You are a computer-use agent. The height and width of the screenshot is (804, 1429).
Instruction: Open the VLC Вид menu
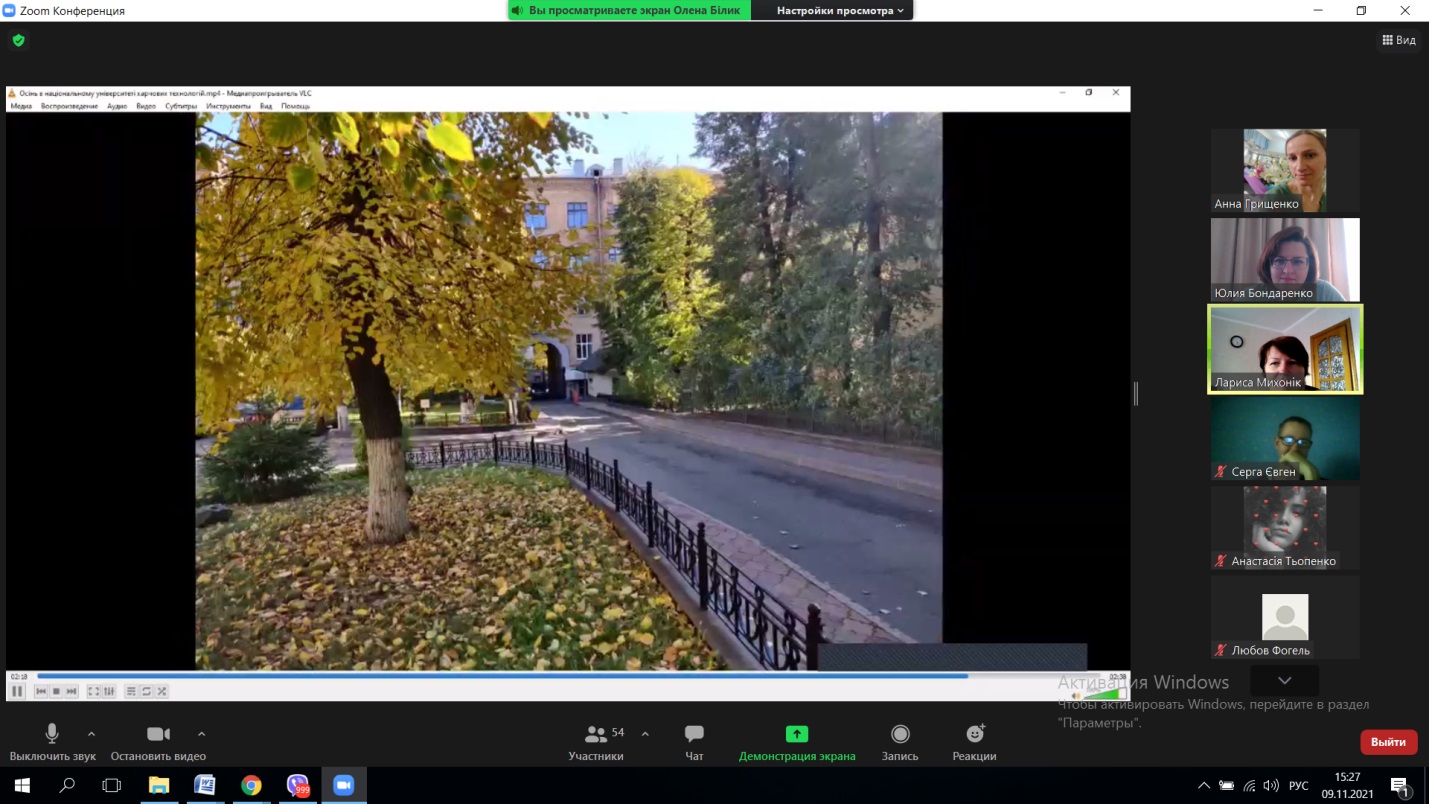point(266,106)
